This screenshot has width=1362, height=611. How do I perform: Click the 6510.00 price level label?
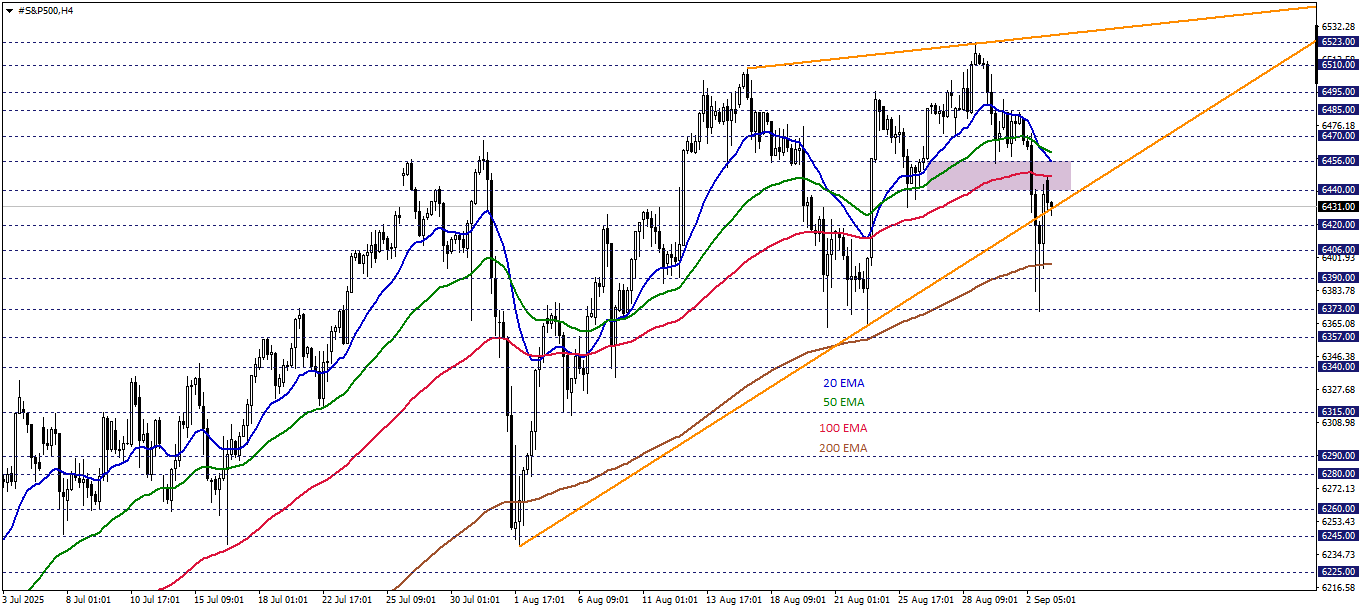coord(1338,65)
